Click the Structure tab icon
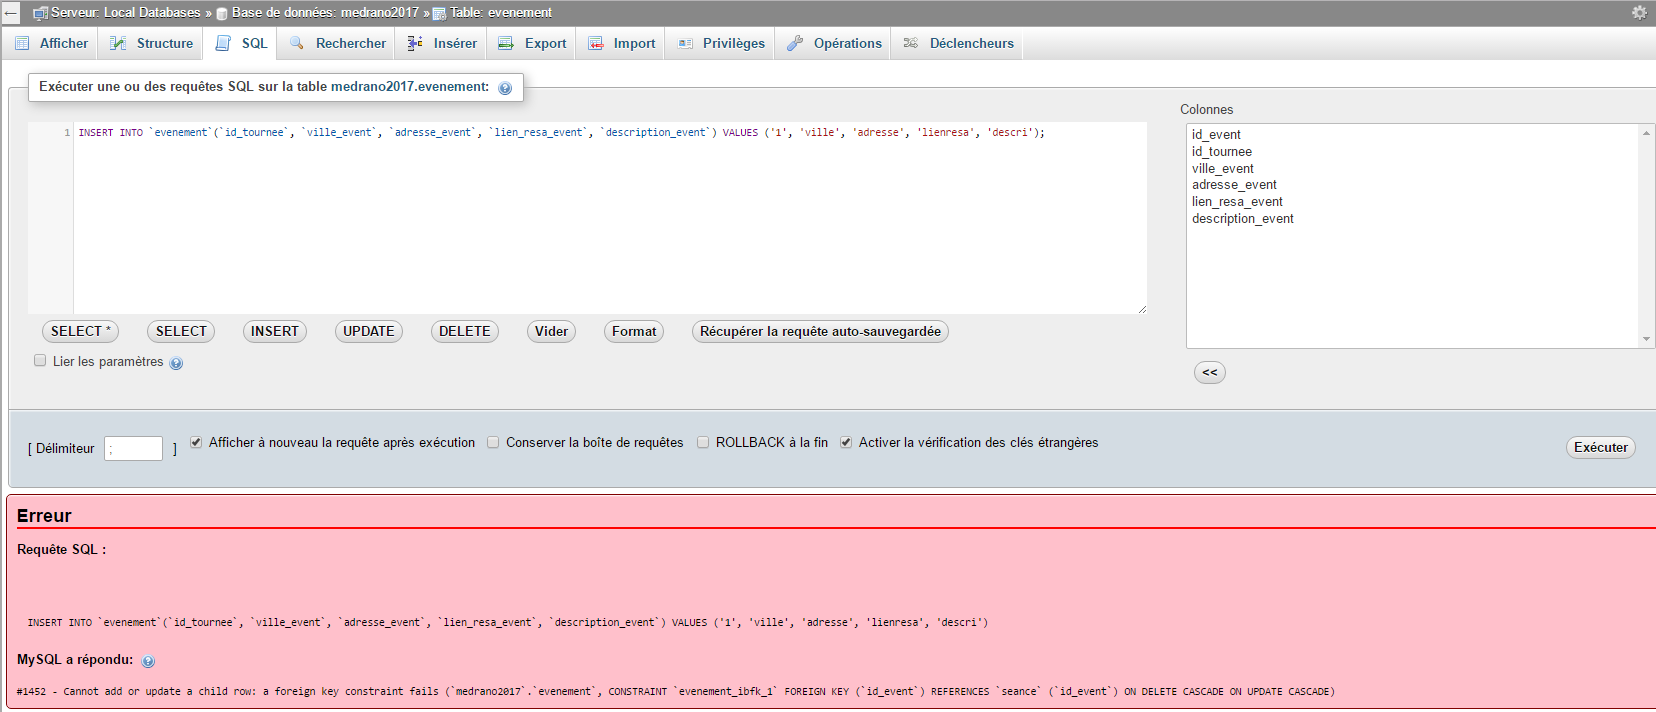The height and width of the screenshot is (712, 1656). 118,43
